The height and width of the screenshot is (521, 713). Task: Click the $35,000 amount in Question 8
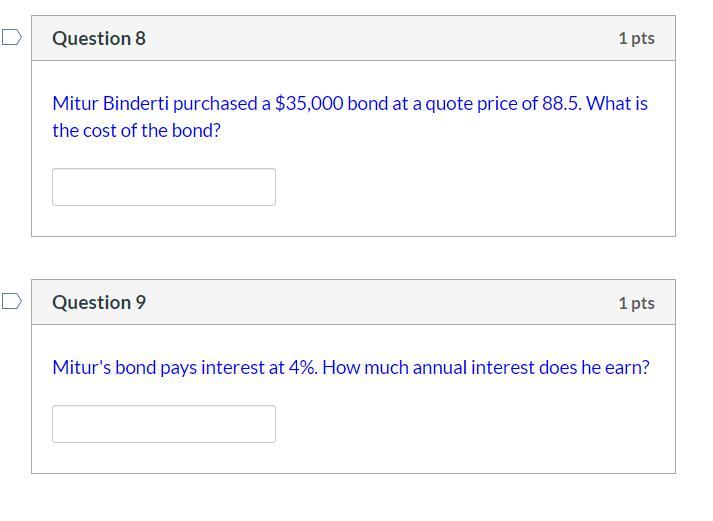(309, 103)
